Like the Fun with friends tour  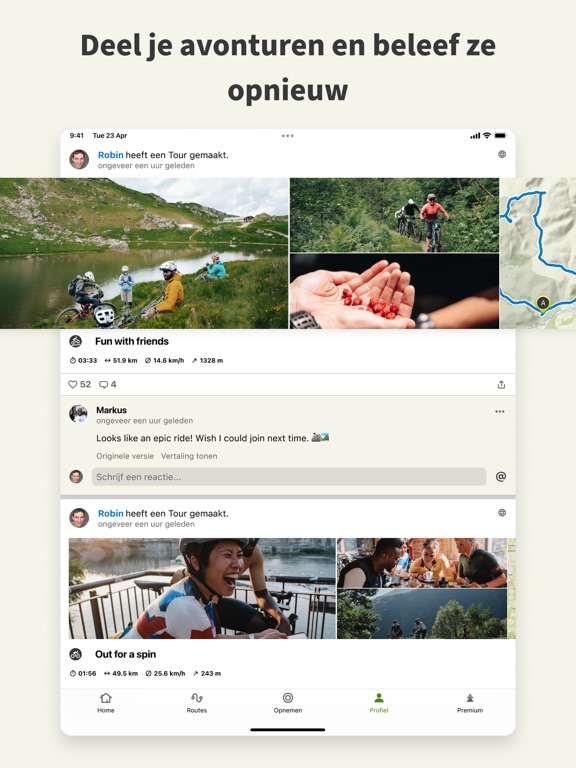click(x=79, y=384)
